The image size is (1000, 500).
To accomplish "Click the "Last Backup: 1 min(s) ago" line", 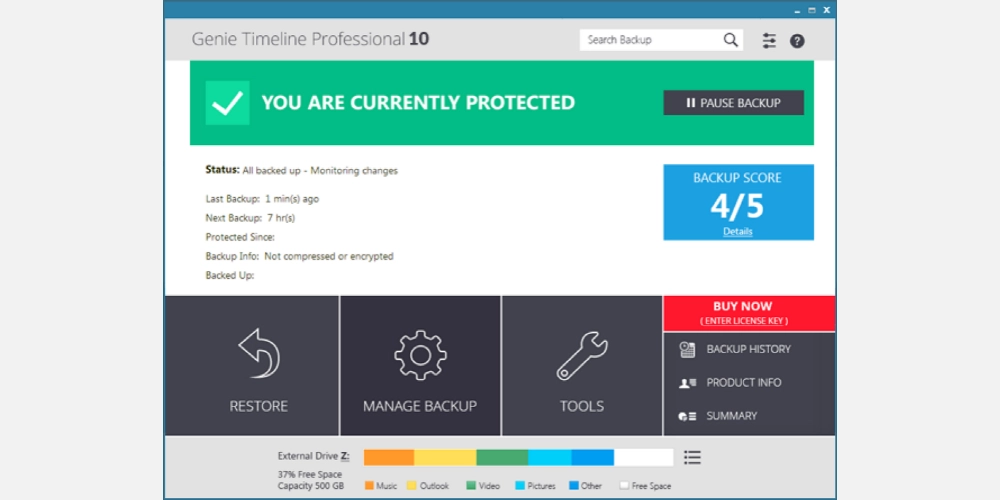I will tap(262, 199).
